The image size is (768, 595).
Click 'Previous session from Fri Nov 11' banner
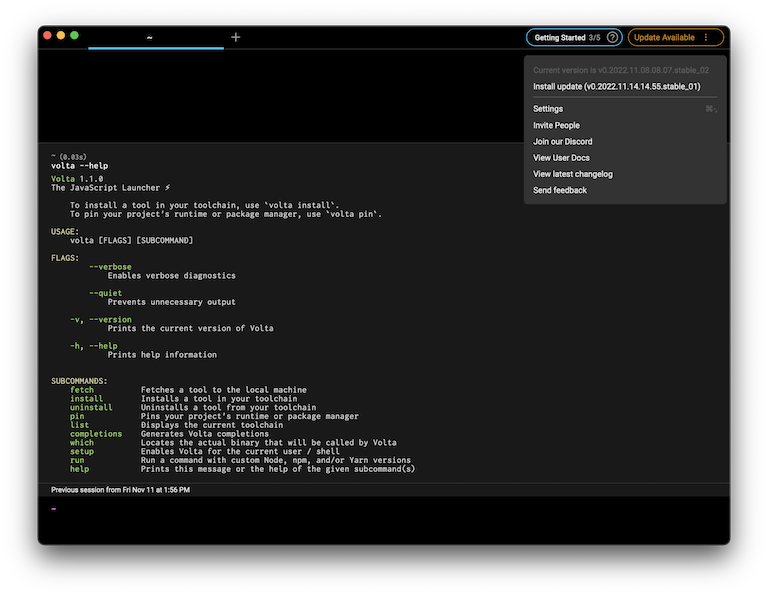(x=120, y=490)
